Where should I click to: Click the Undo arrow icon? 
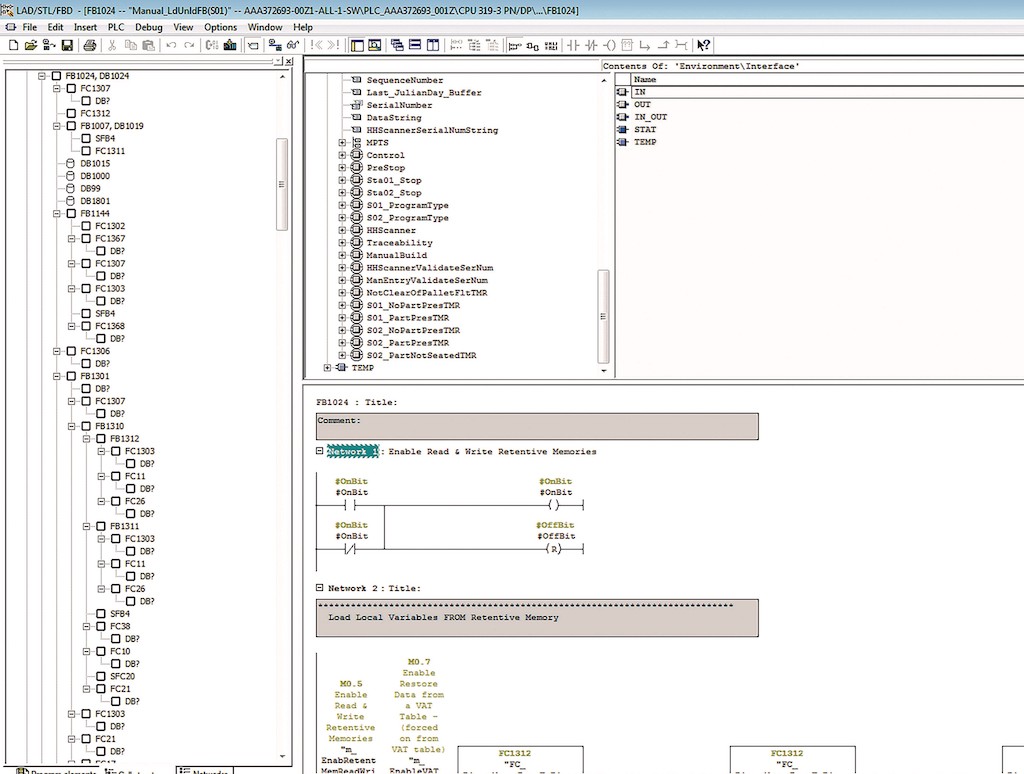[x=171, y=45]
